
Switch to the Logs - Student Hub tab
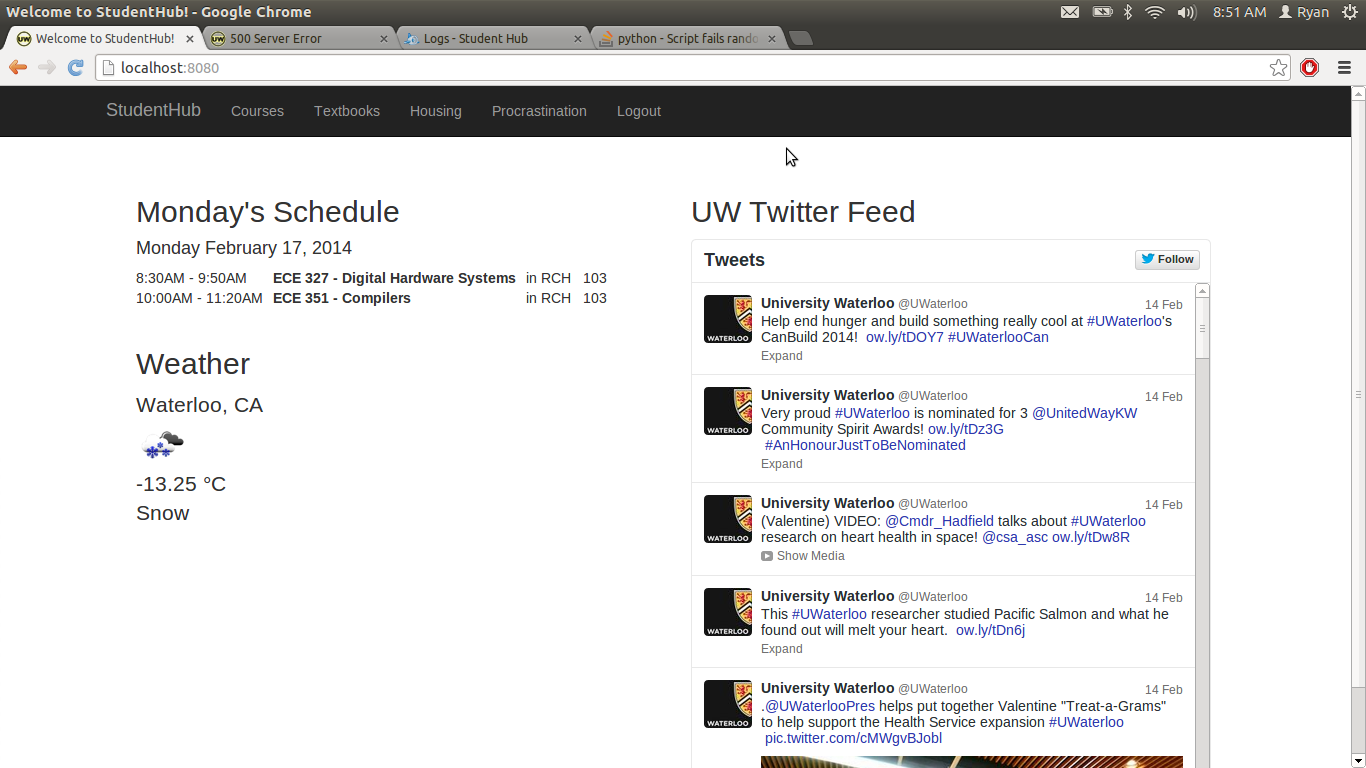[494, 39]
